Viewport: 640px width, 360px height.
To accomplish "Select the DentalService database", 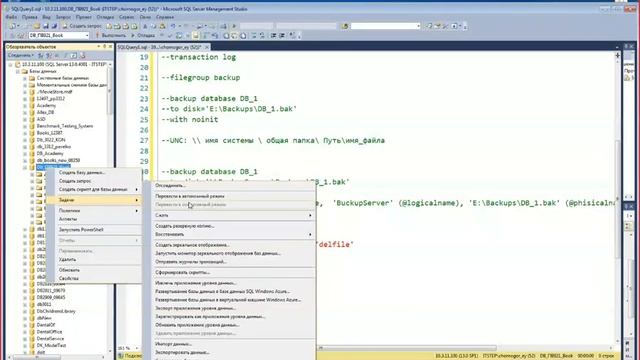I will (x=50, y=338).
